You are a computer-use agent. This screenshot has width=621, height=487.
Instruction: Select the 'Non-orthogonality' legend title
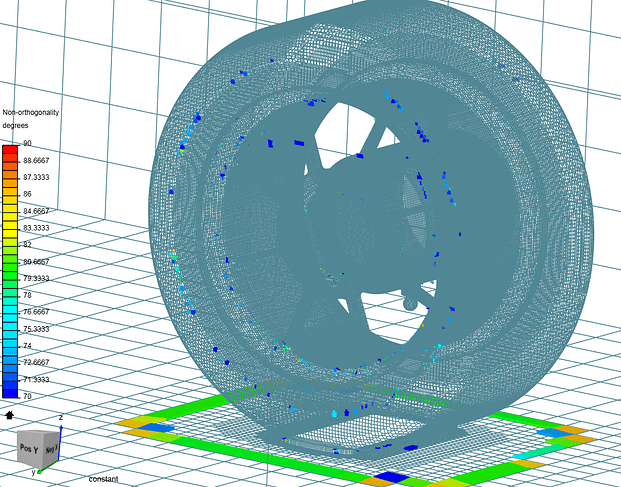tap(31, 112)
